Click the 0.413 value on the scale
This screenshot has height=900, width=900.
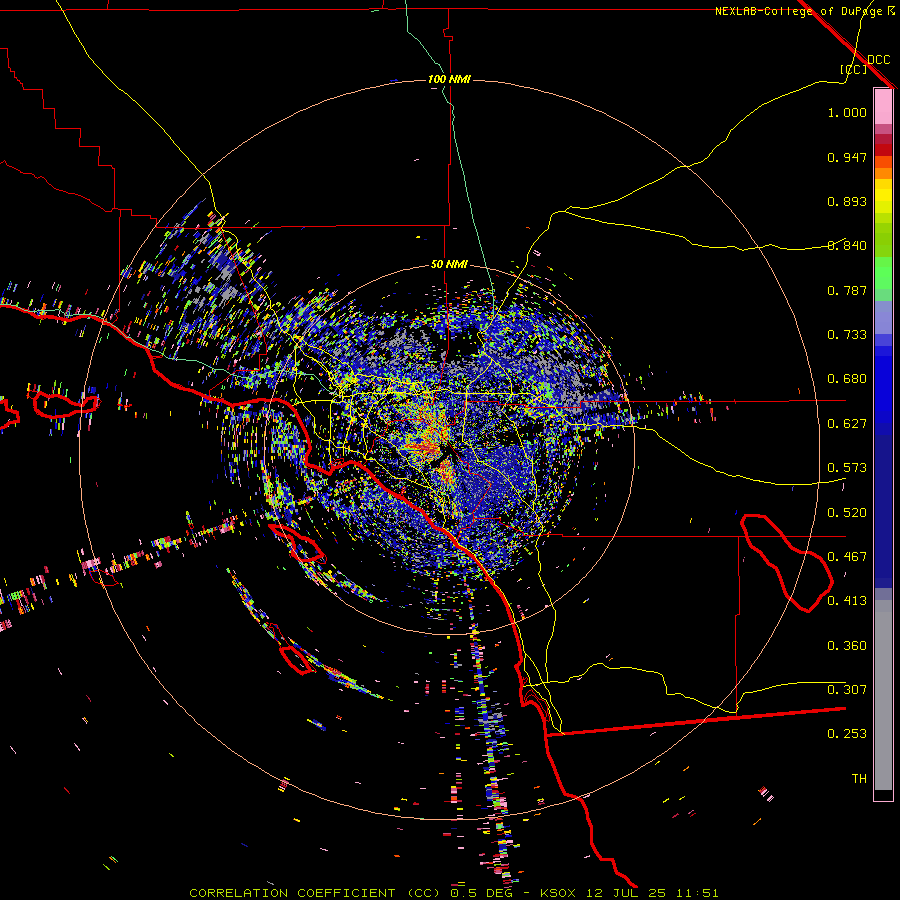tap(847, 601)
